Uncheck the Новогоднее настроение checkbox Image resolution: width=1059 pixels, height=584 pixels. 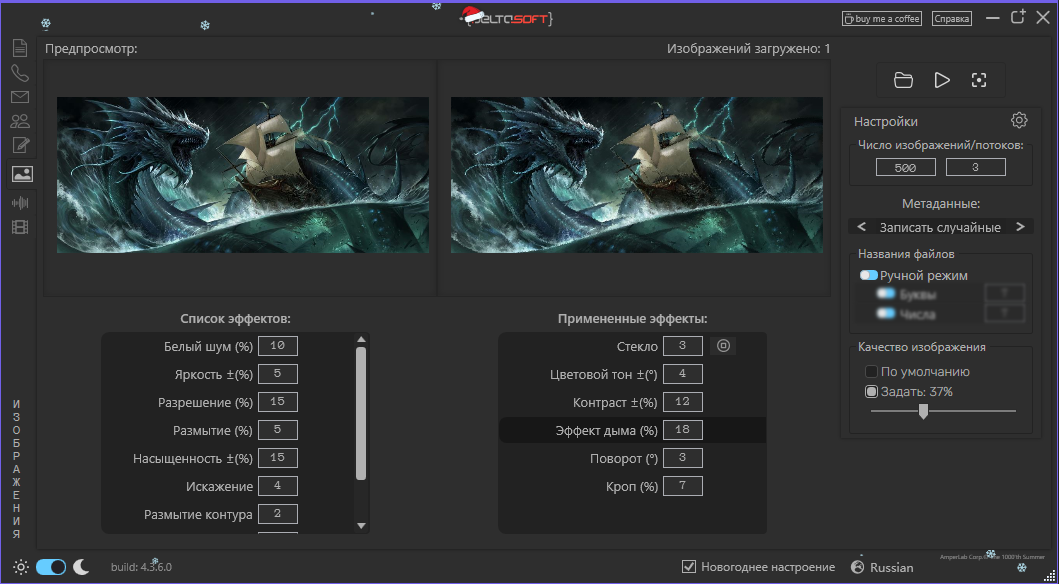click(688, 567)
